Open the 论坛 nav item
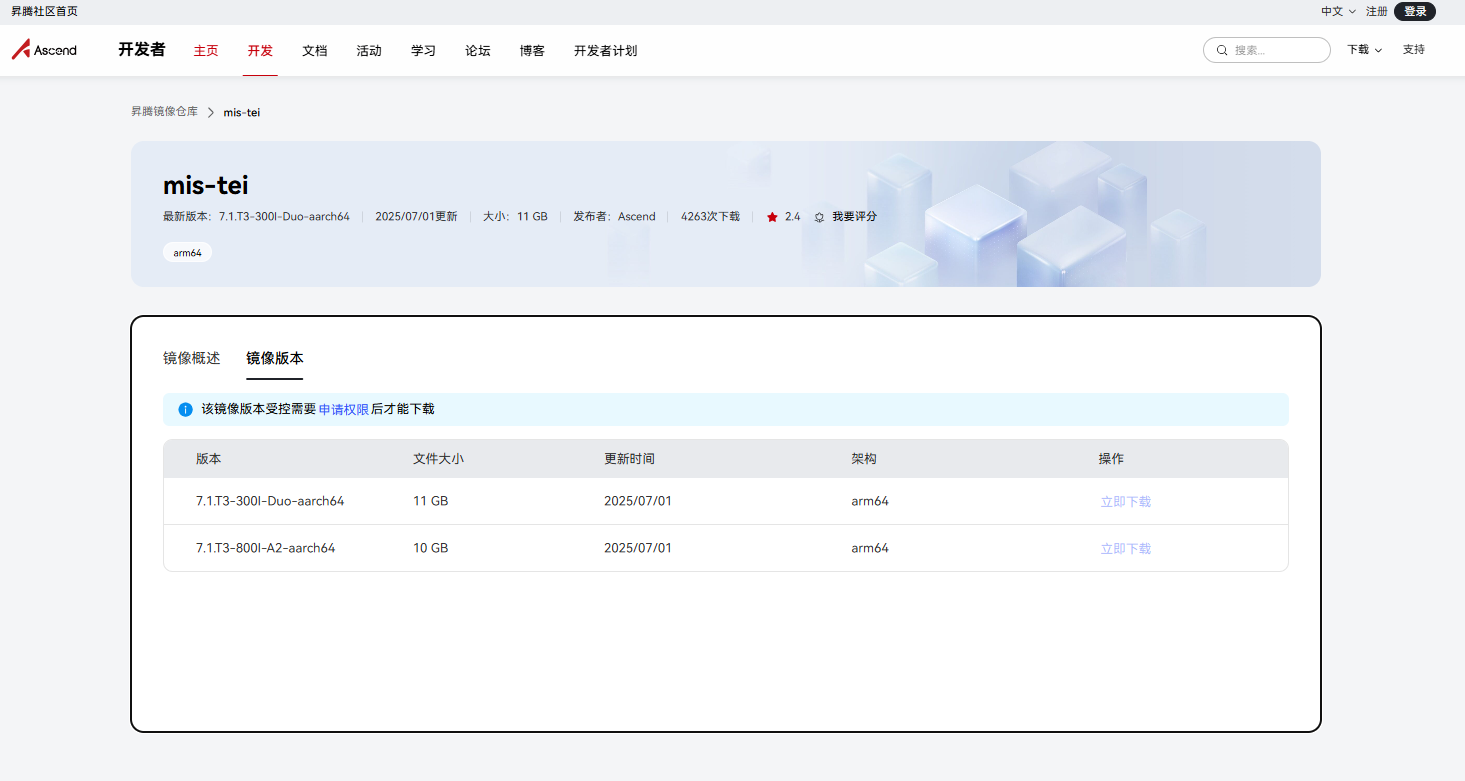 tap(478, 51)
